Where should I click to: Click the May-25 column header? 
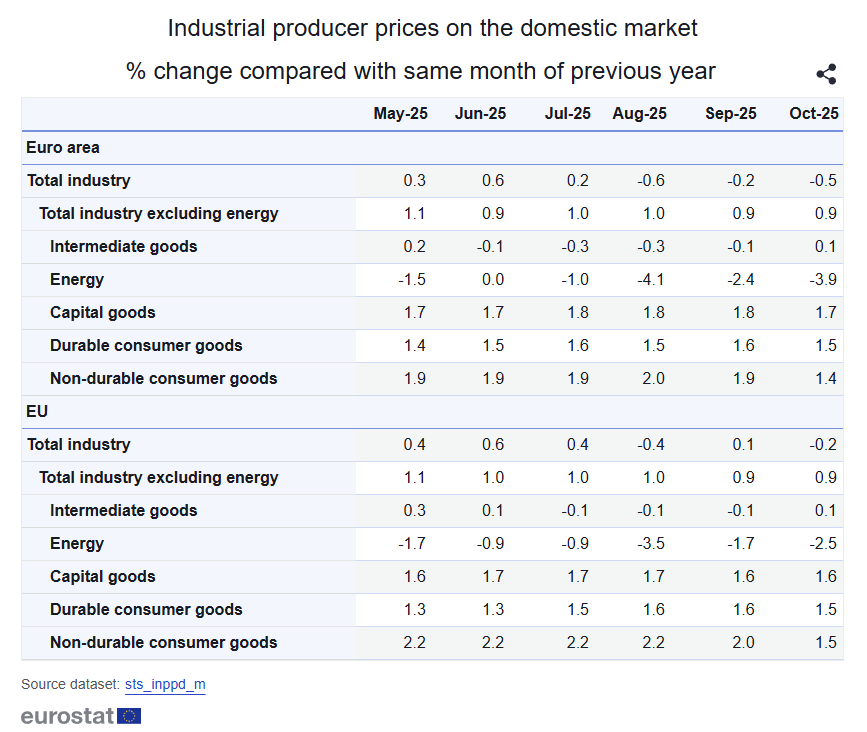pos(400,114)
